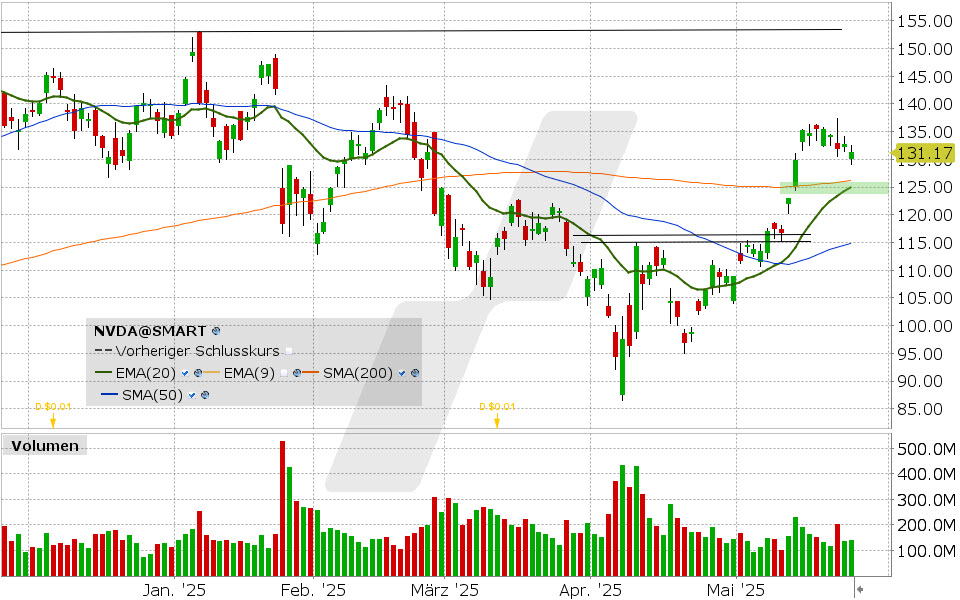
Task: Click the 110.00 price axis label
Action: coord(924,271)
